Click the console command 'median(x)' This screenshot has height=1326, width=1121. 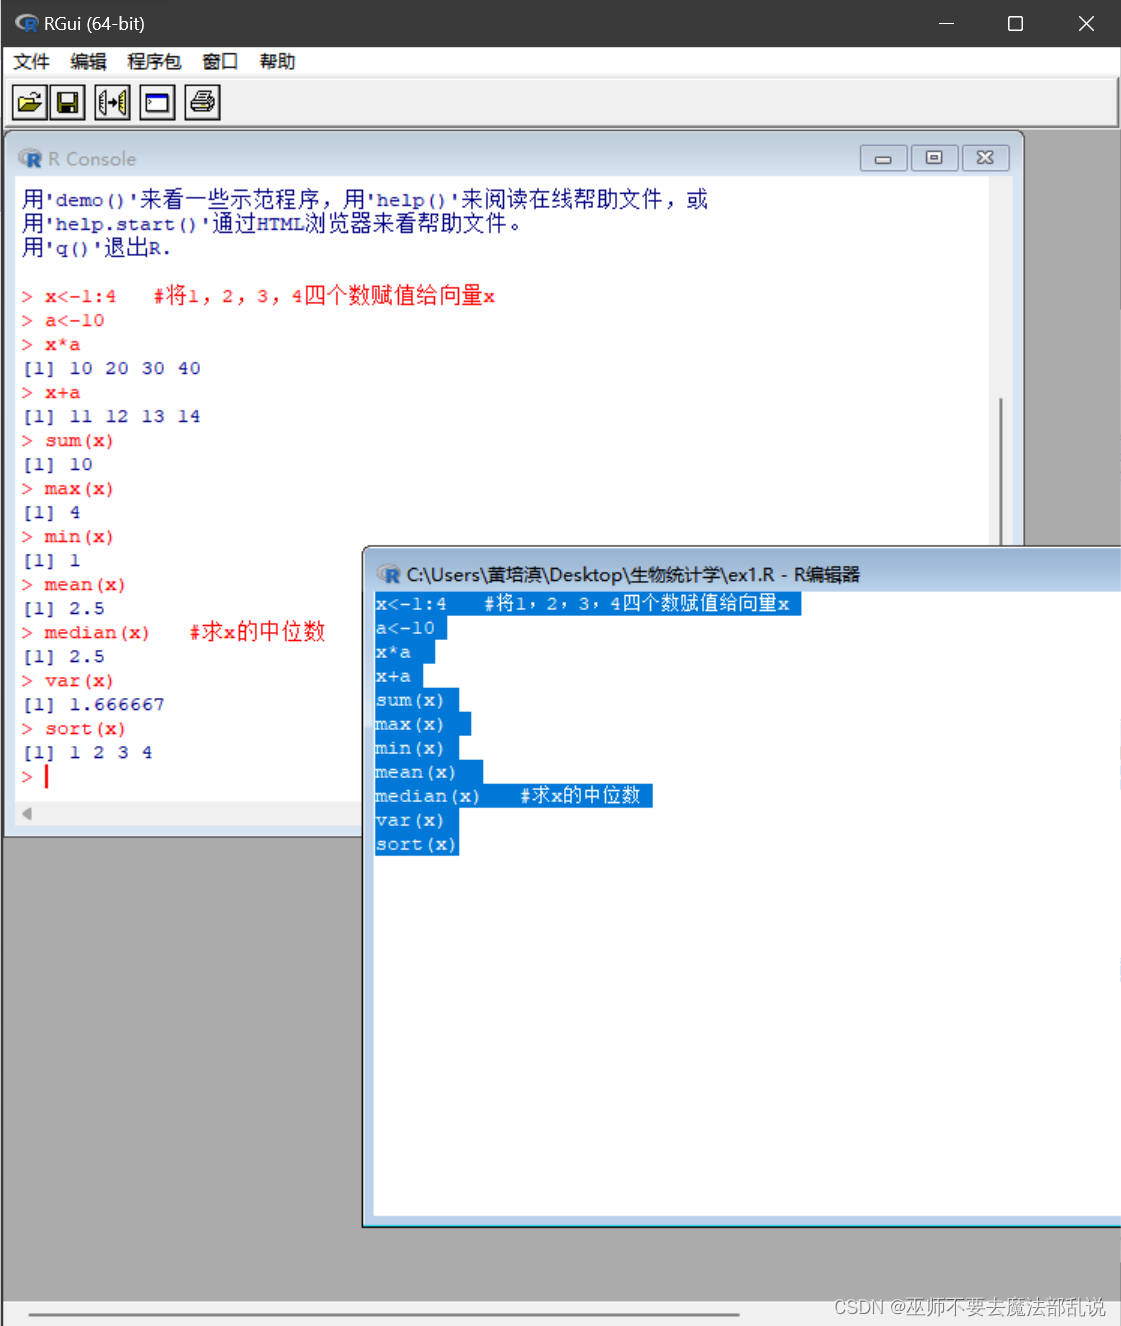(97, 633)
